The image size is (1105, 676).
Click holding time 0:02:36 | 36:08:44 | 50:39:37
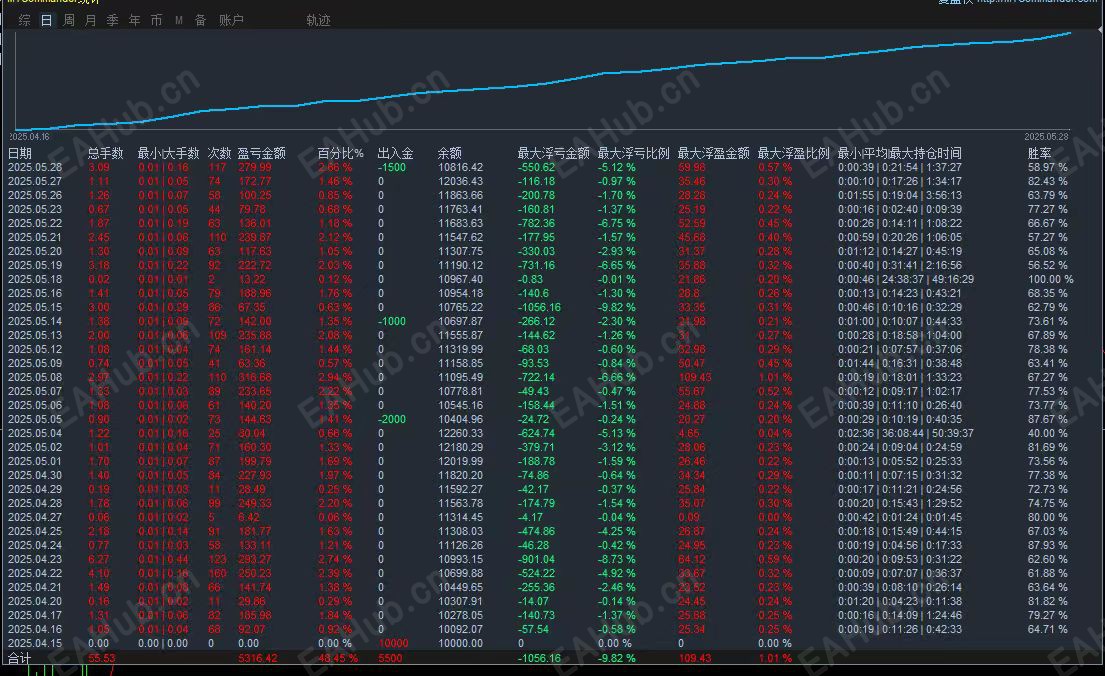coord(906,433)
